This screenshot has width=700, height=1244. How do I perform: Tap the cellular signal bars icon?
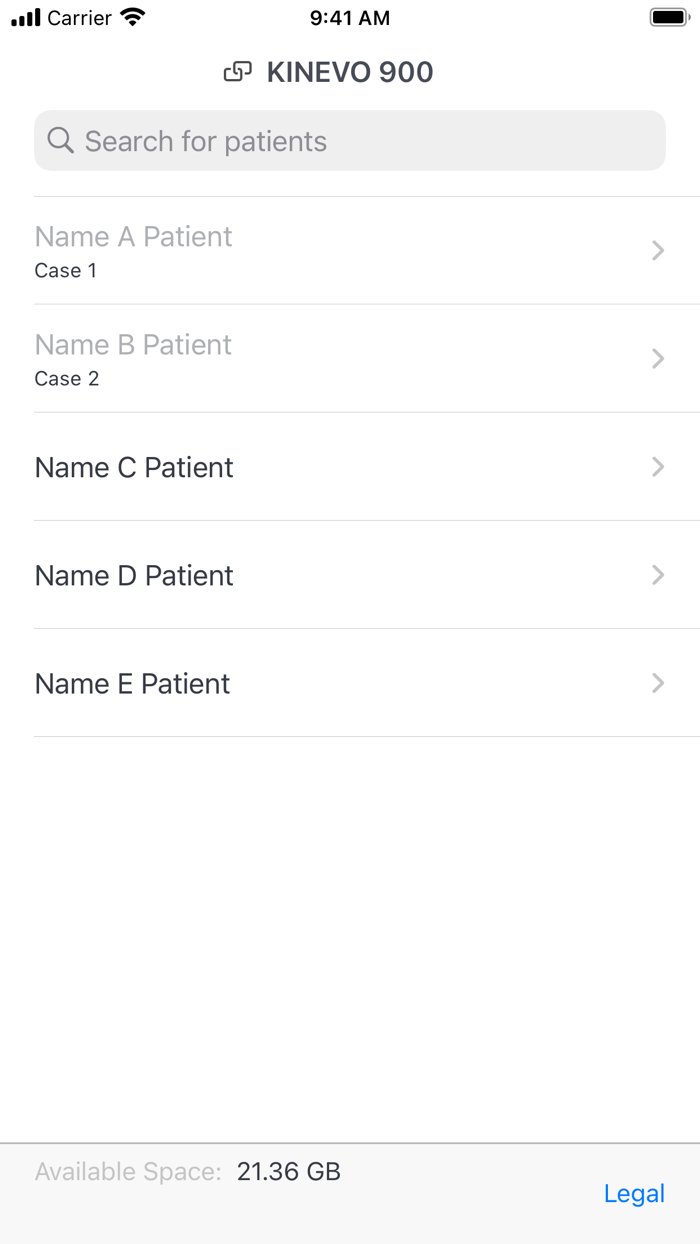point(26,17)
